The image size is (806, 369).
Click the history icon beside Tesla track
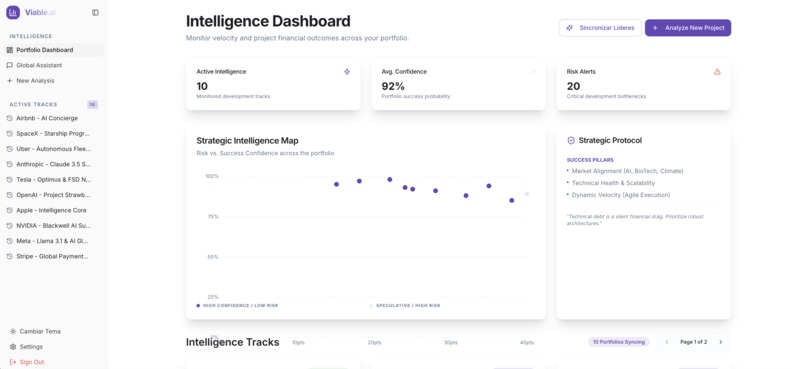pyautogui.click(x=9, y=180)
